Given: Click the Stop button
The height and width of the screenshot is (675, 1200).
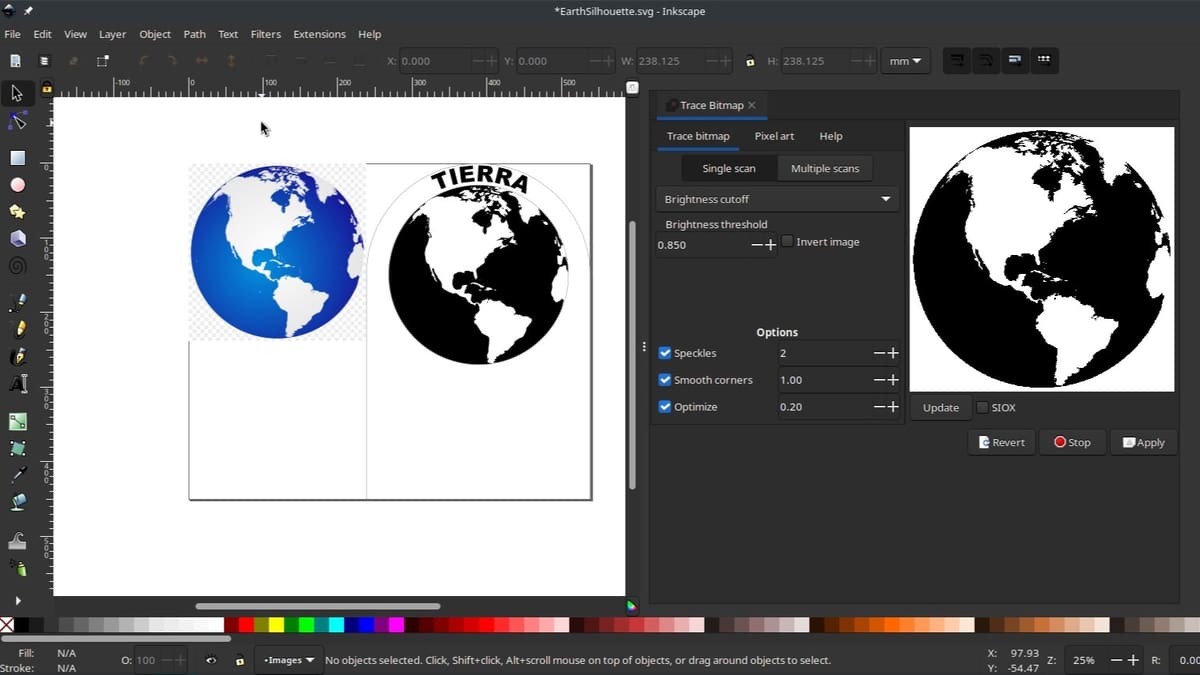Looking at the screenshot, I should pyautogui.click(x=1072, y=442).
